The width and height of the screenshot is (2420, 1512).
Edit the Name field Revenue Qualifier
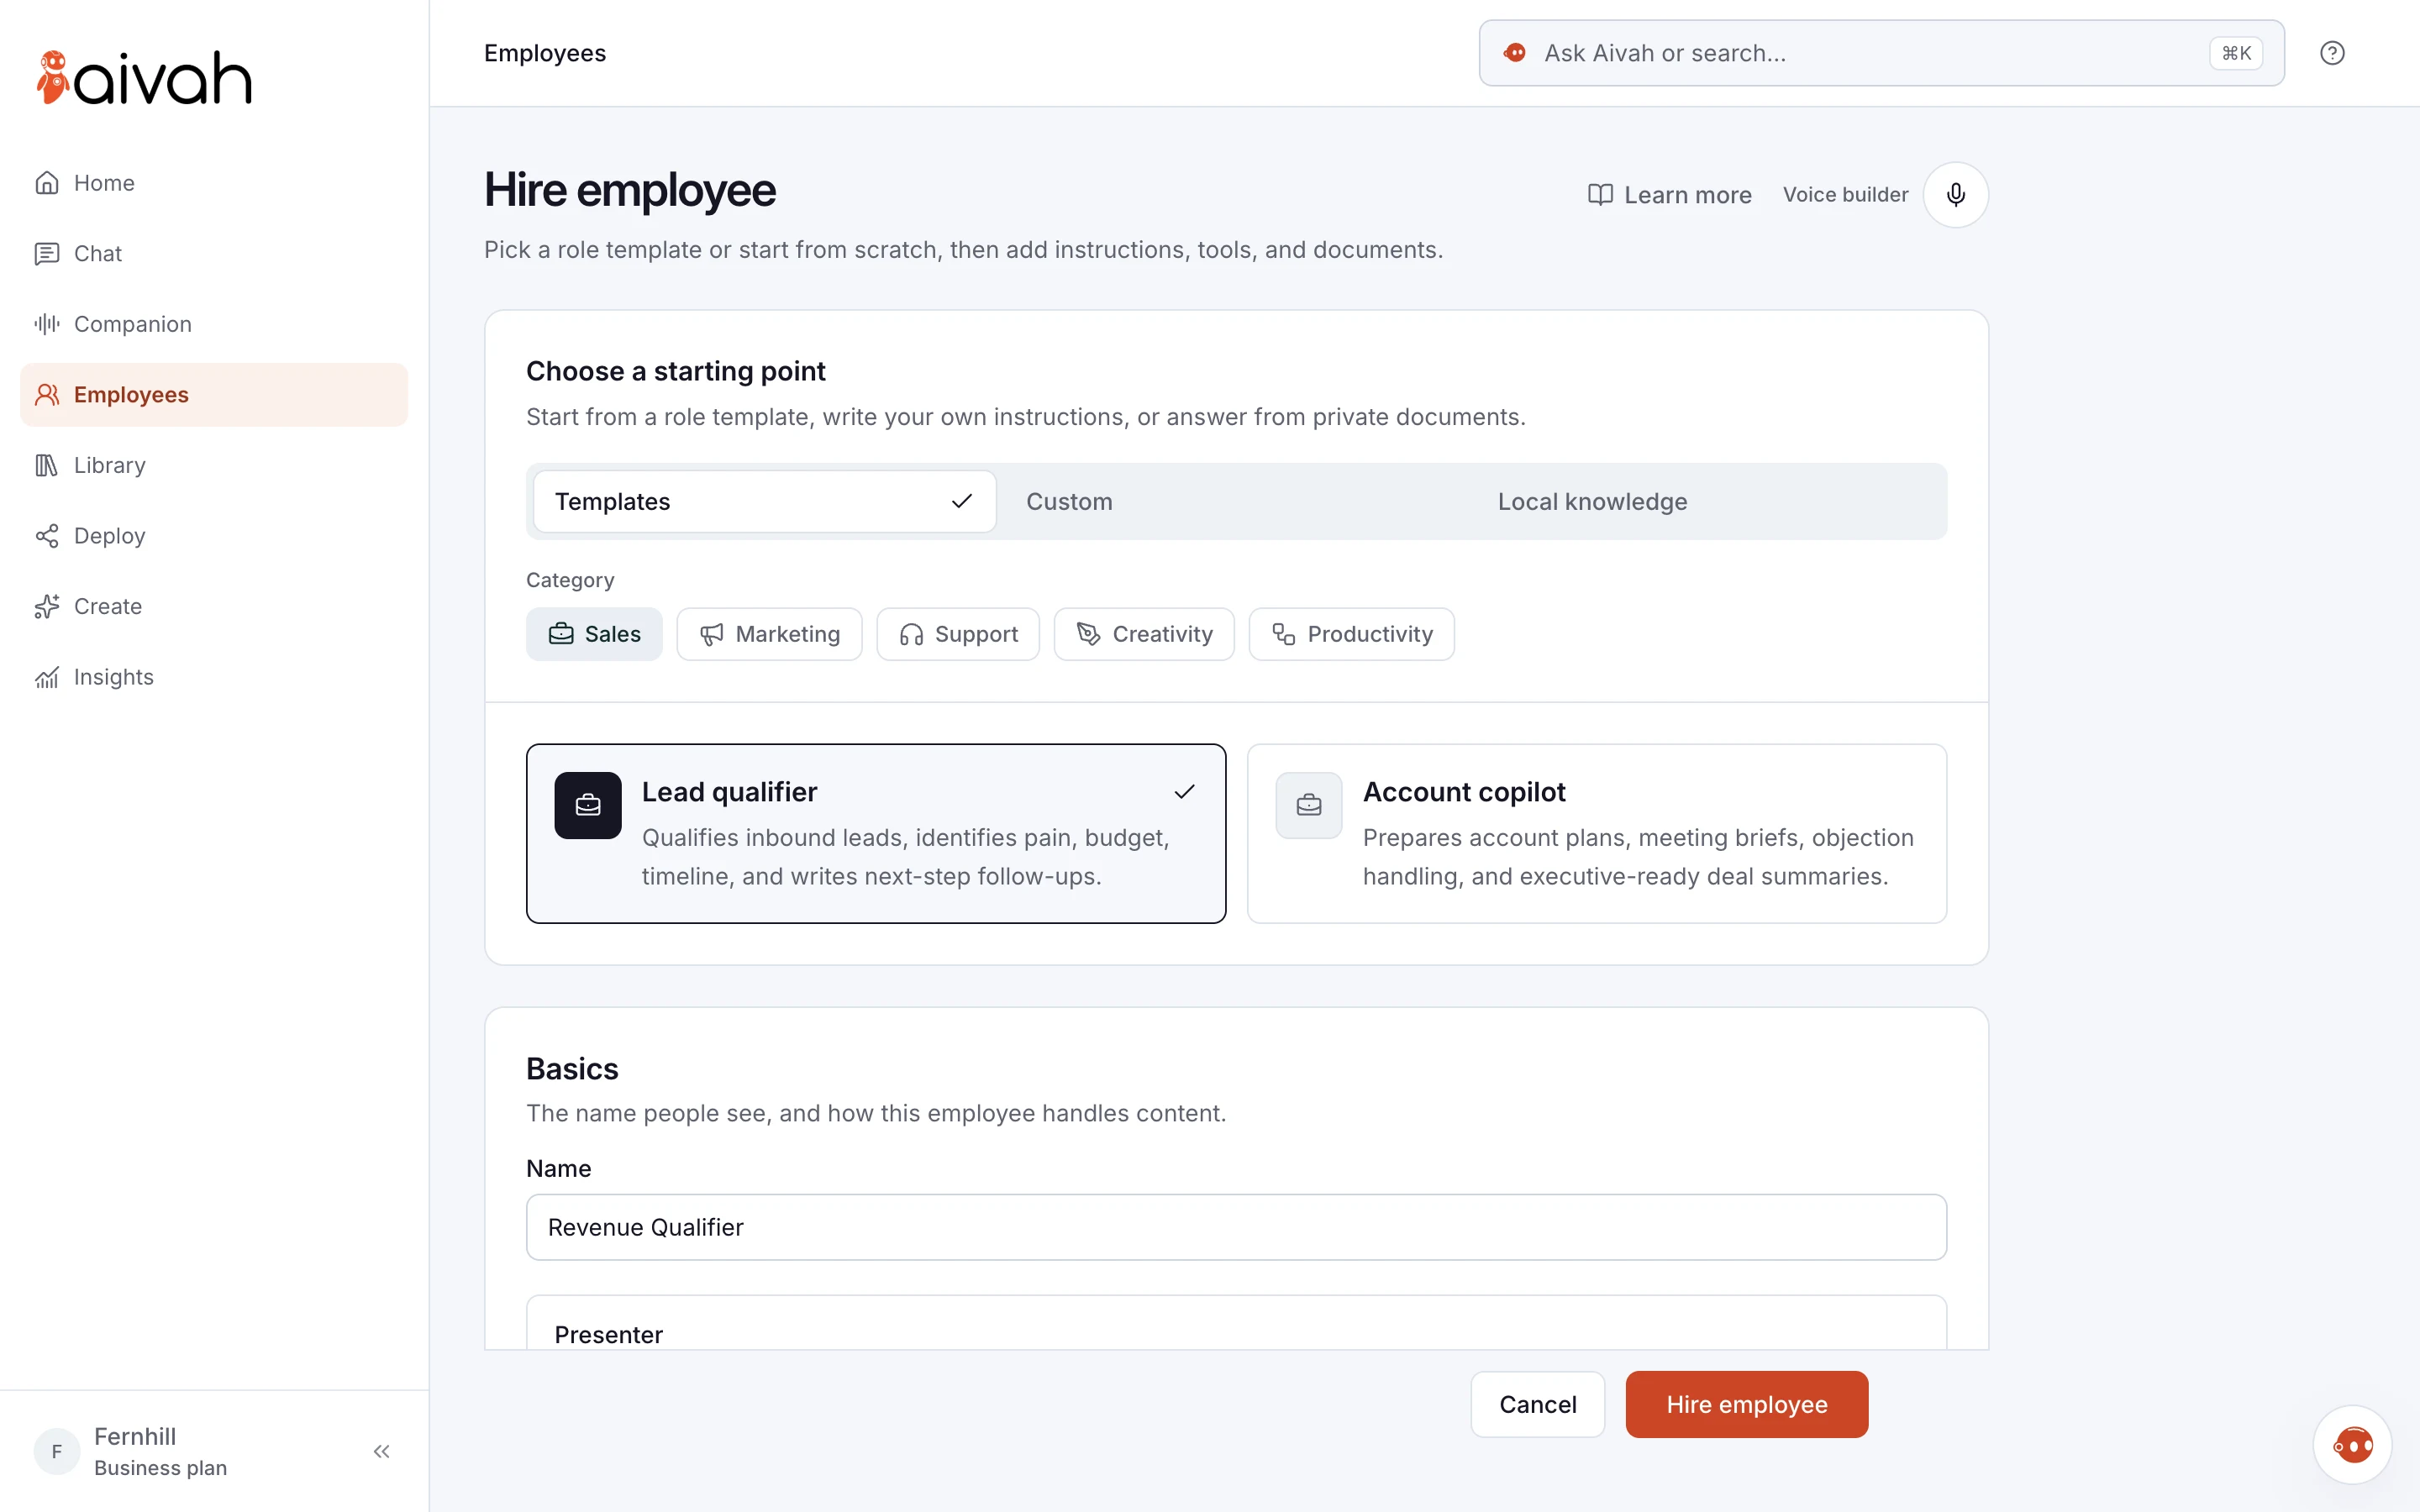coord(1236,1227)
